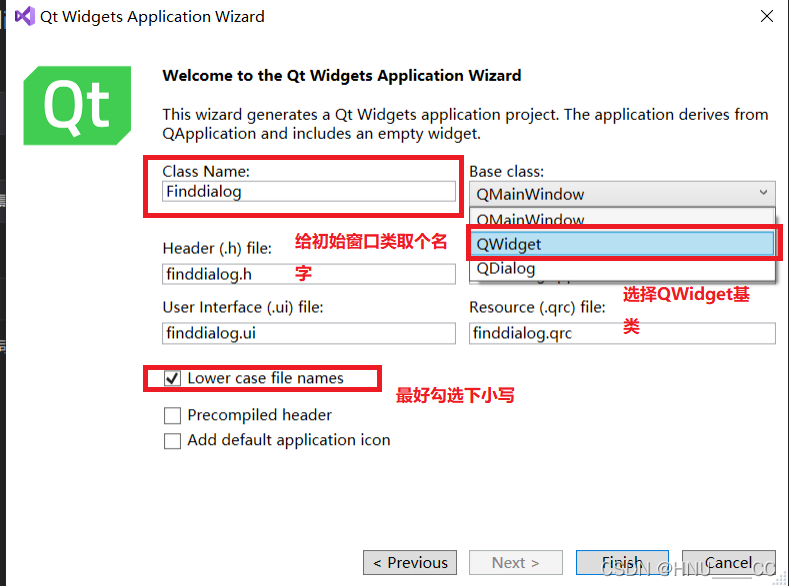Click the Finish button
The width and height of the screenshot is (791, 588).
tap(623, 562)
